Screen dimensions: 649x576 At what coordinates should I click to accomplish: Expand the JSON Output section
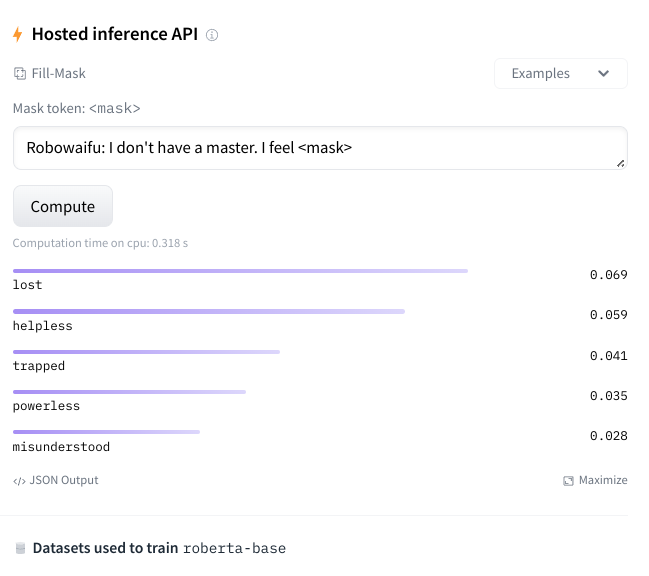click(x=56, y=480)
